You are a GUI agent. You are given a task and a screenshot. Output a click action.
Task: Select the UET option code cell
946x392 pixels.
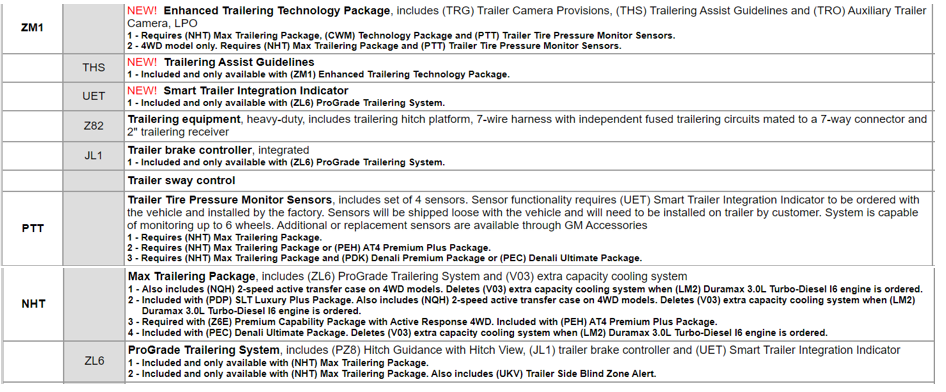[x=94, y=96]
